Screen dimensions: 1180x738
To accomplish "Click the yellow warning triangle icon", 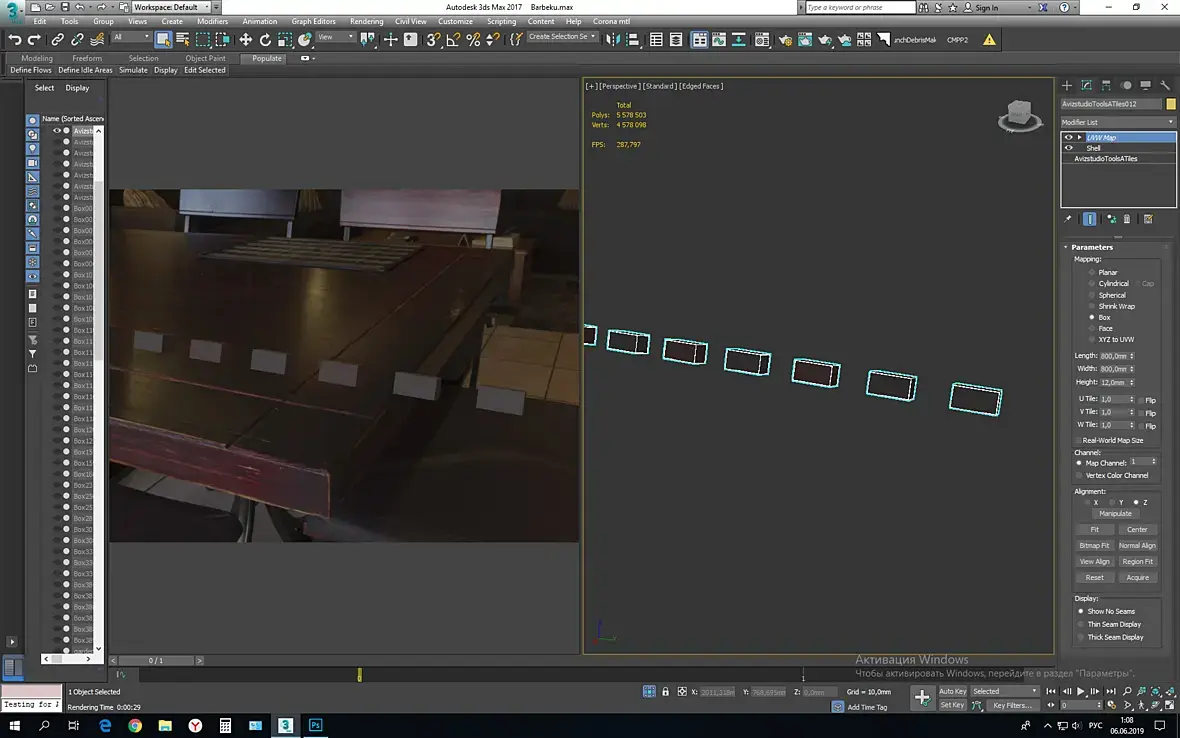I will click(x=989, y=40).
